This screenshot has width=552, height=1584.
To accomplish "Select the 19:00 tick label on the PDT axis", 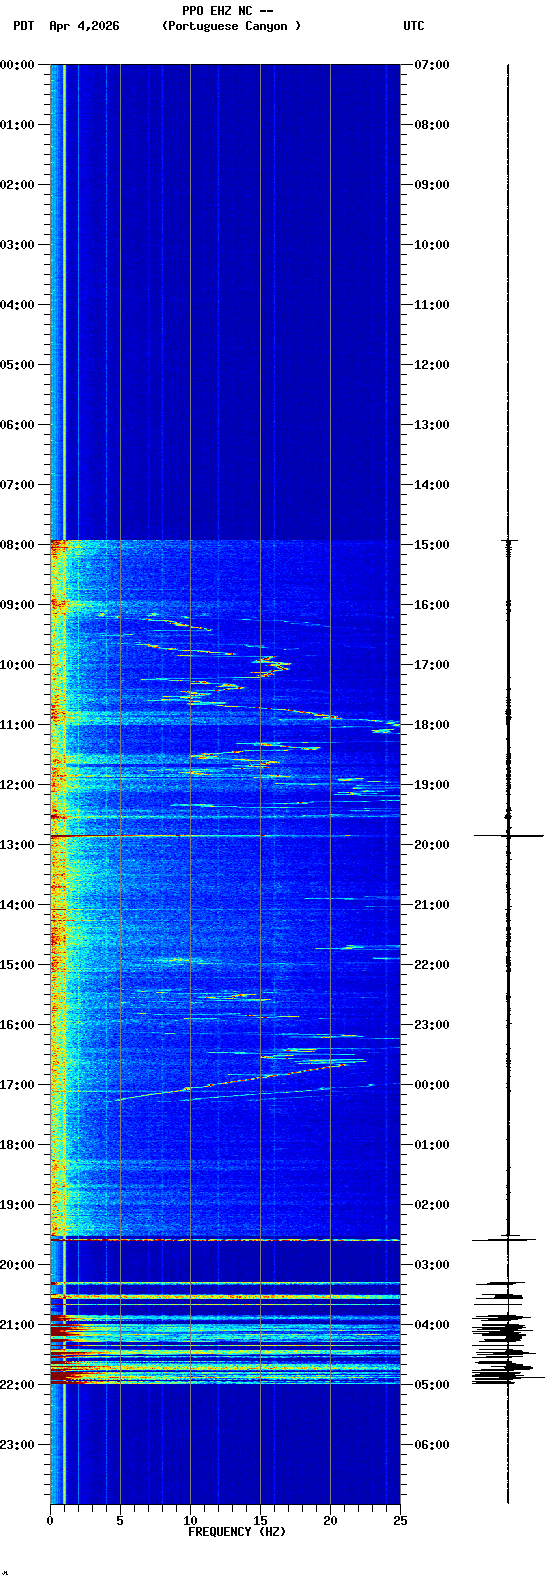I will [x=18, y=1205].
